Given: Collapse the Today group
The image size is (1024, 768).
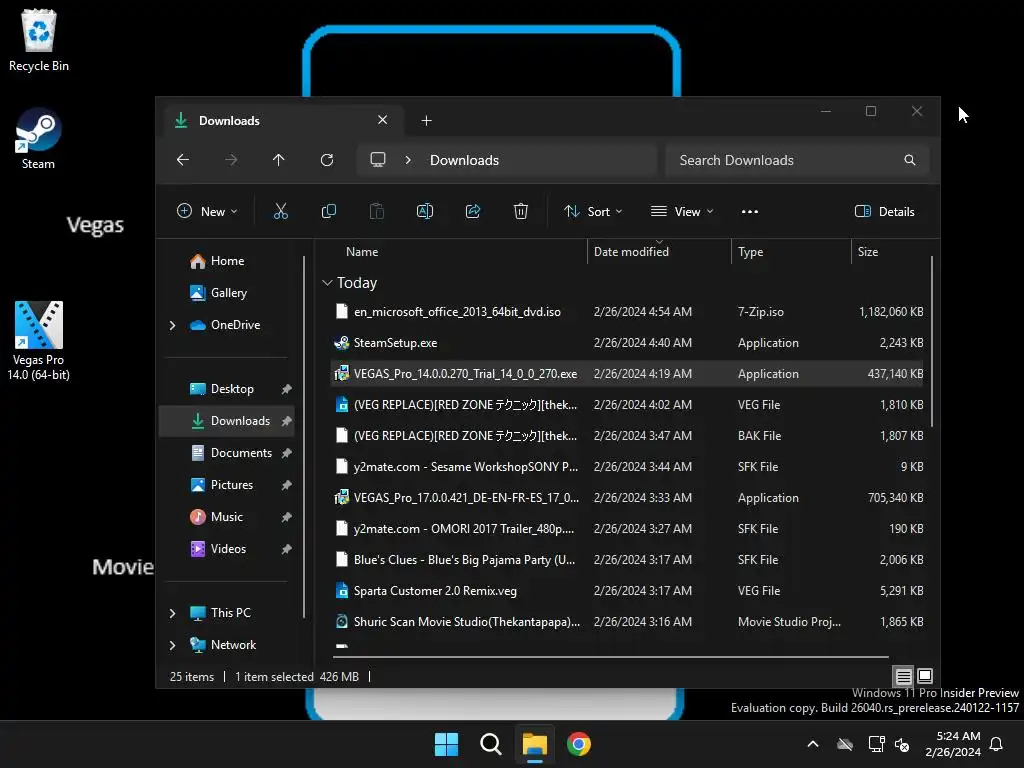Looking at the screenshot, I should tap(327, 283).
